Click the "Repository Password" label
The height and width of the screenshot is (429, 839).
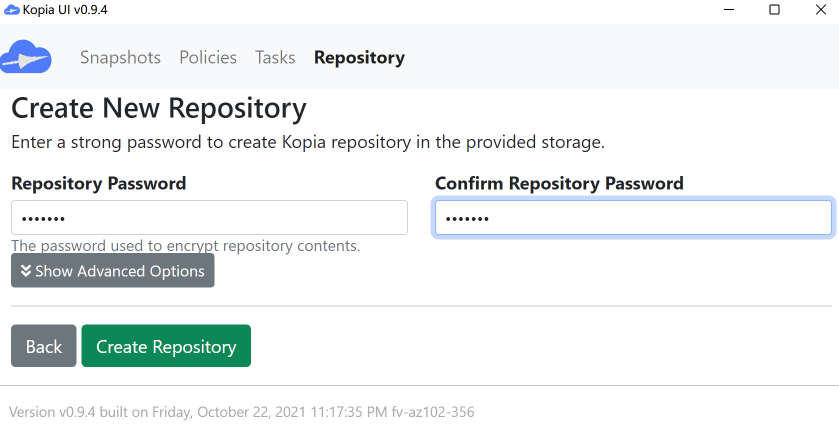pyautogui.click(x=98, y=183)
